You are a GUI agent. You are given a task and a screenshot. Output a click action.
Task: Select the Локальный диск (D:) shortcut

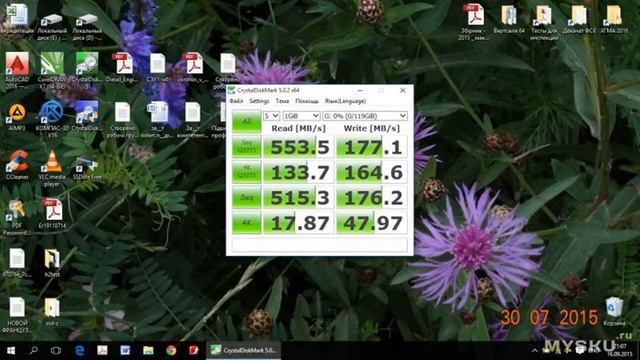(87, 26)
